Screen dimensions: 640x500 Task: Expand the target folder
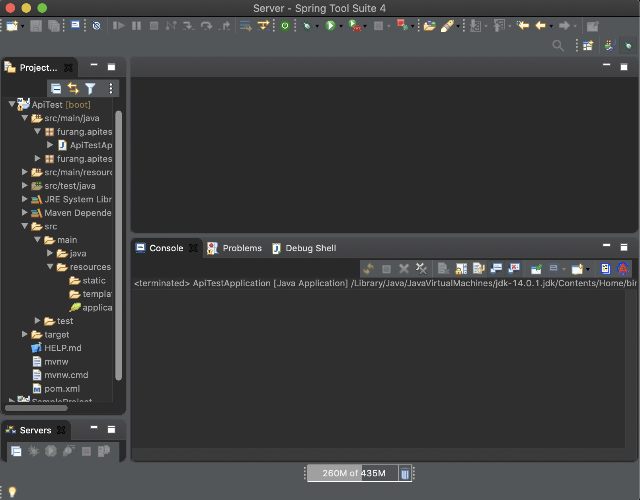pyautogui.click(x=24, y=334)
